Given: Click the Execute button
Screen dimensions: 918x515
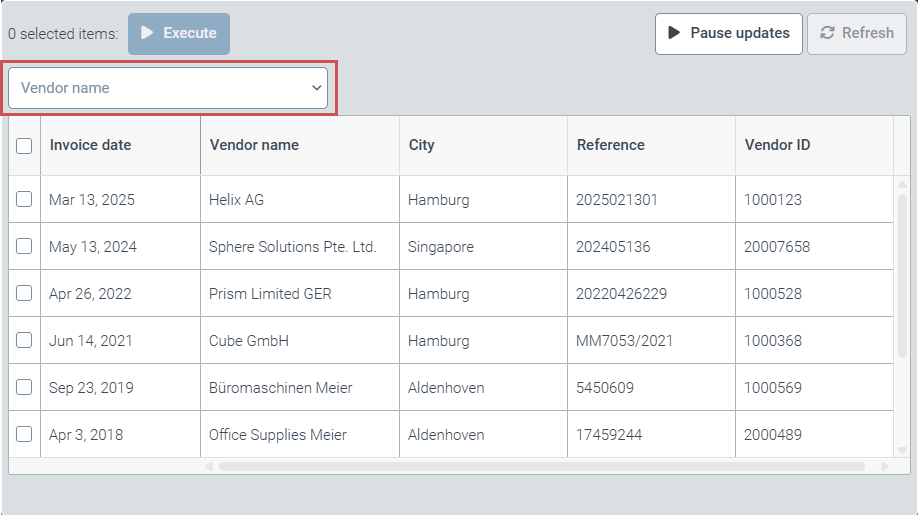Looking at the screenshot, I should 179,33.
